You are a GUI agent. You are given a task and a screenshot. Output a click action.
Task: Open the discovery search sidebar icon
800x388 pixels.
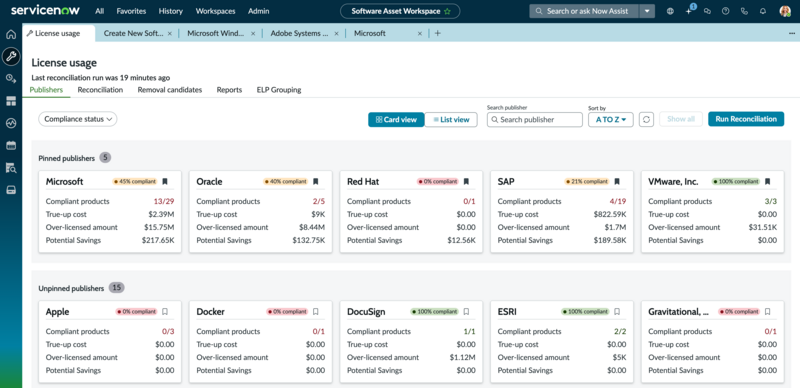tap(11, 167)
